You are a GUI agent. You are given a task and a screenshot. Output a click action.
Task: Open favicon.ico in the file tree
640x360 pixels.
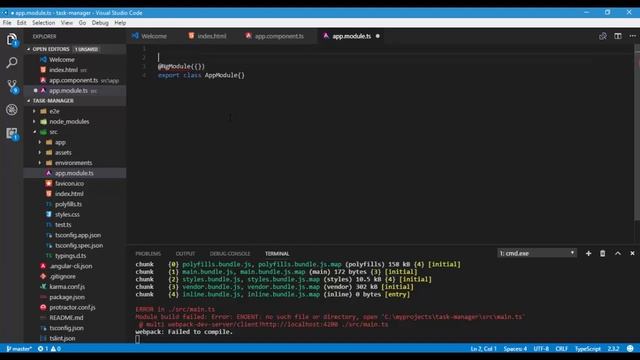(69, 184)
